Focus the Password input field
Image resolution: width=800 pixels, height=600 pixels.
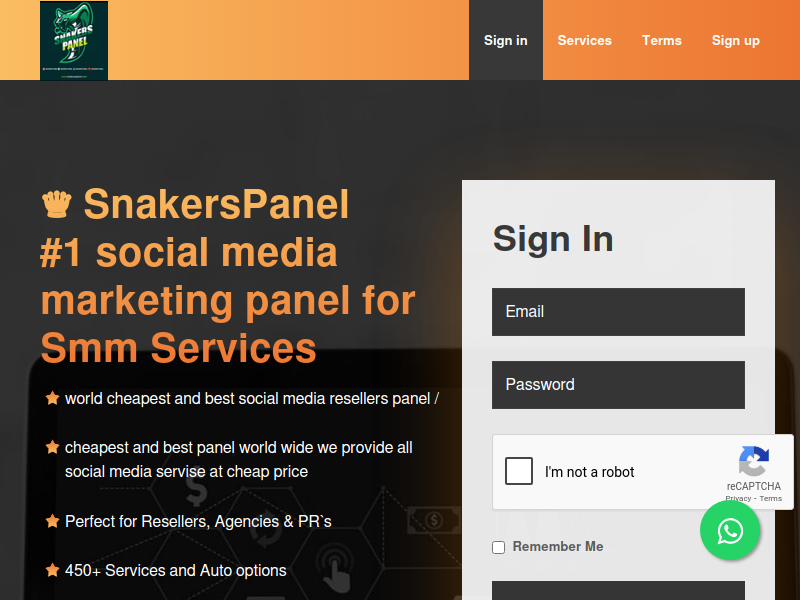pyautogui.click(x=618, y=385)
